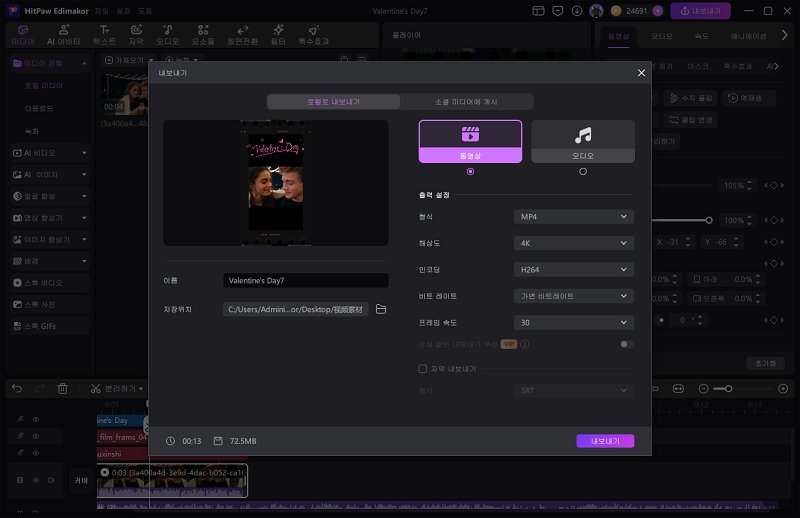The image size is (800, 518).
Task: Click the info icon beside the VIP badge
Action: click(x=525, y=344)
